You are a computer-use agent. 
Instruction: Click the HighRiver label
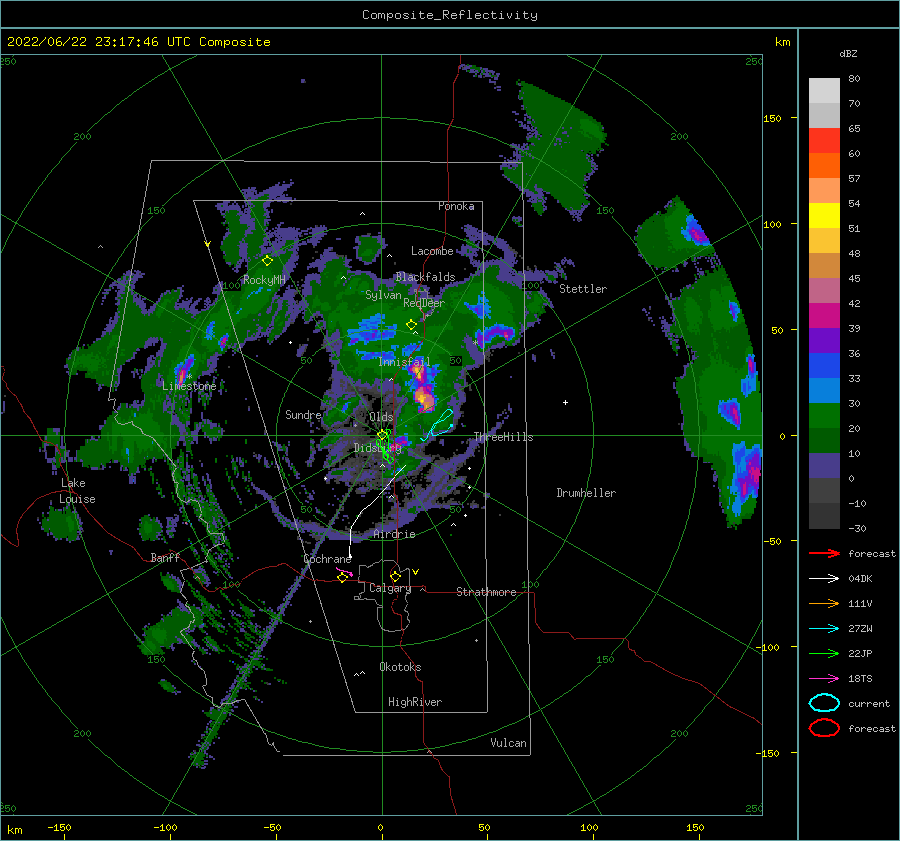pyautogui.click(x=415, y=702)
